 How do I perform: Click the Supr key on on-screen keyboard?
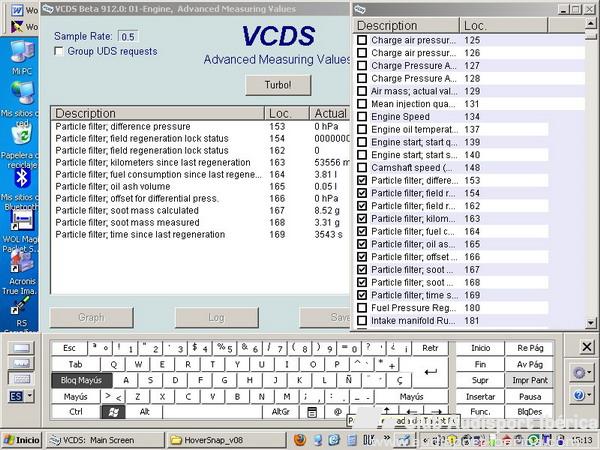(x=480, y=380)
